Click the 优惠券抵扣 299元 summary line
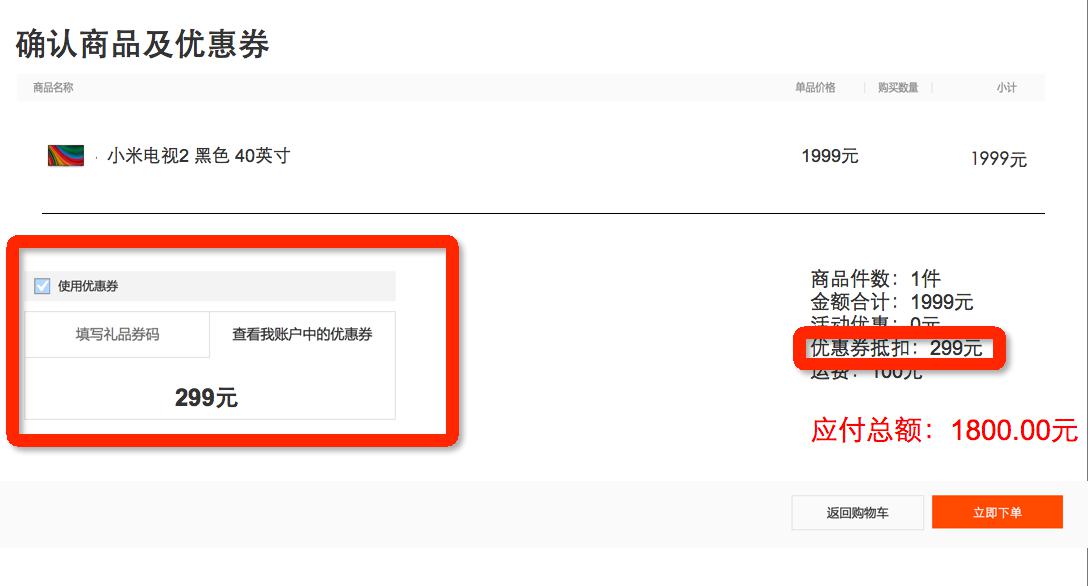The image size is (1090, 586). coord(897,348)
